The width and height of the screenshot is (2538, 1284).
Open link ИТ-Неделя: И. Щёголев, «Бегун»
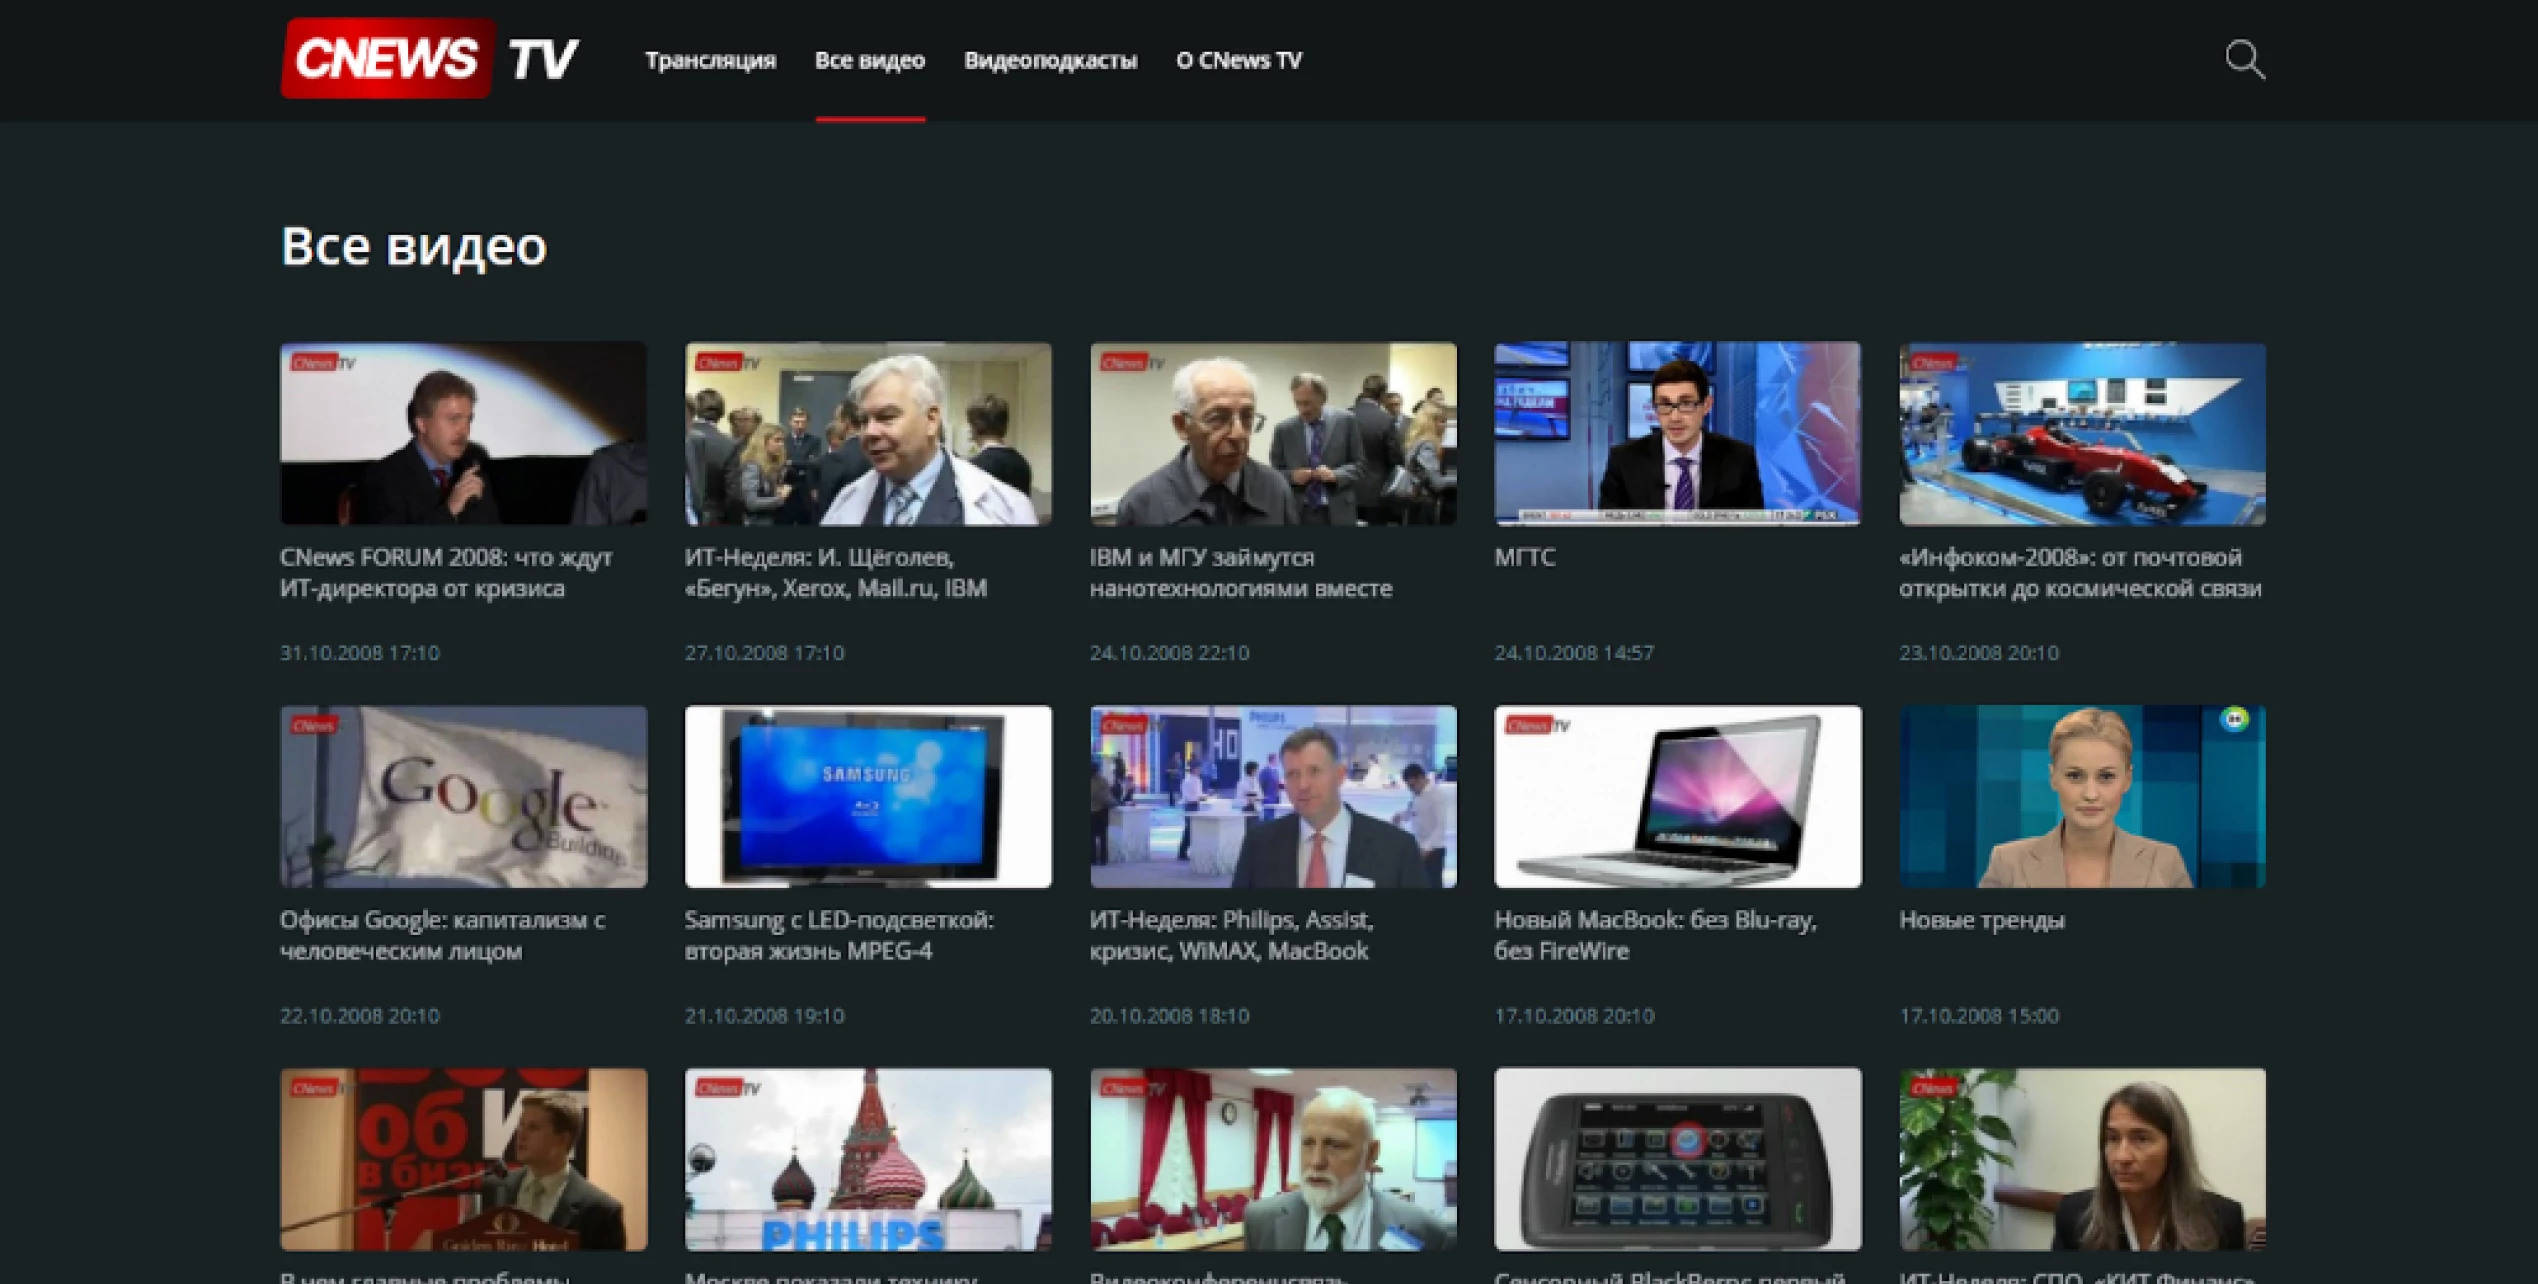(x=835, y=573)
